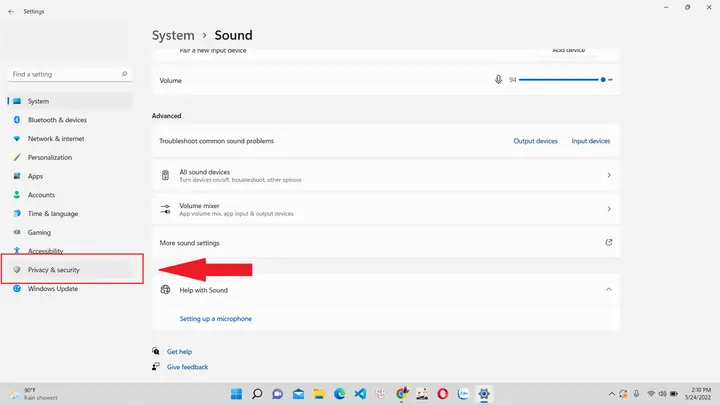The width and height of the screenshot is (720, 405).
Task: Open Windows Start menu
Action: click(236, 394)
